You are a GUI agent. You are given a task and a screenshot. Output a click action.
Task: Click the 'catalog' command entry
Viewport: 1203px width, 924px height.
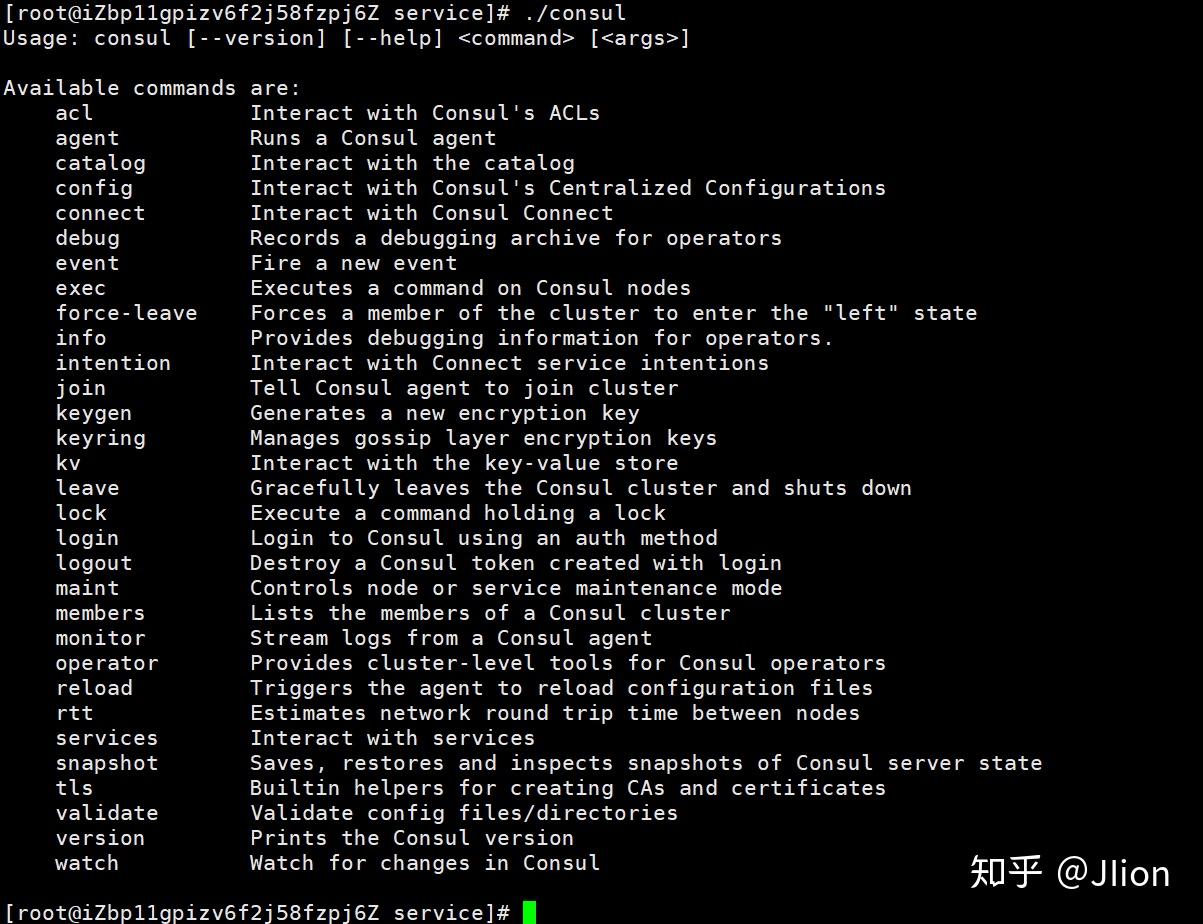(x=100, y=163)
